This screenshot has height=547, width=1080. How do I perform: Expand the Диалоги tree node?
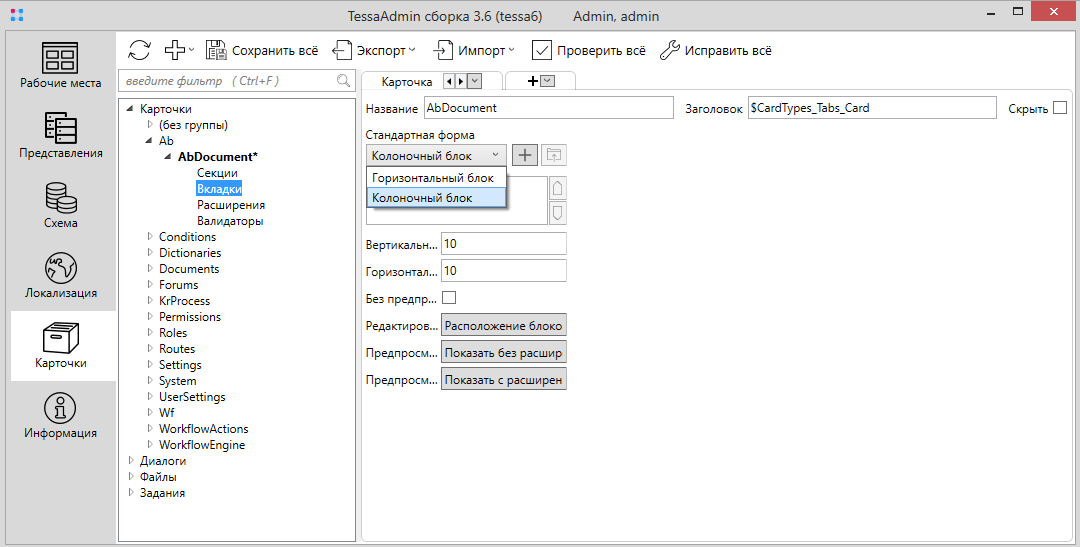pos(131,461)
